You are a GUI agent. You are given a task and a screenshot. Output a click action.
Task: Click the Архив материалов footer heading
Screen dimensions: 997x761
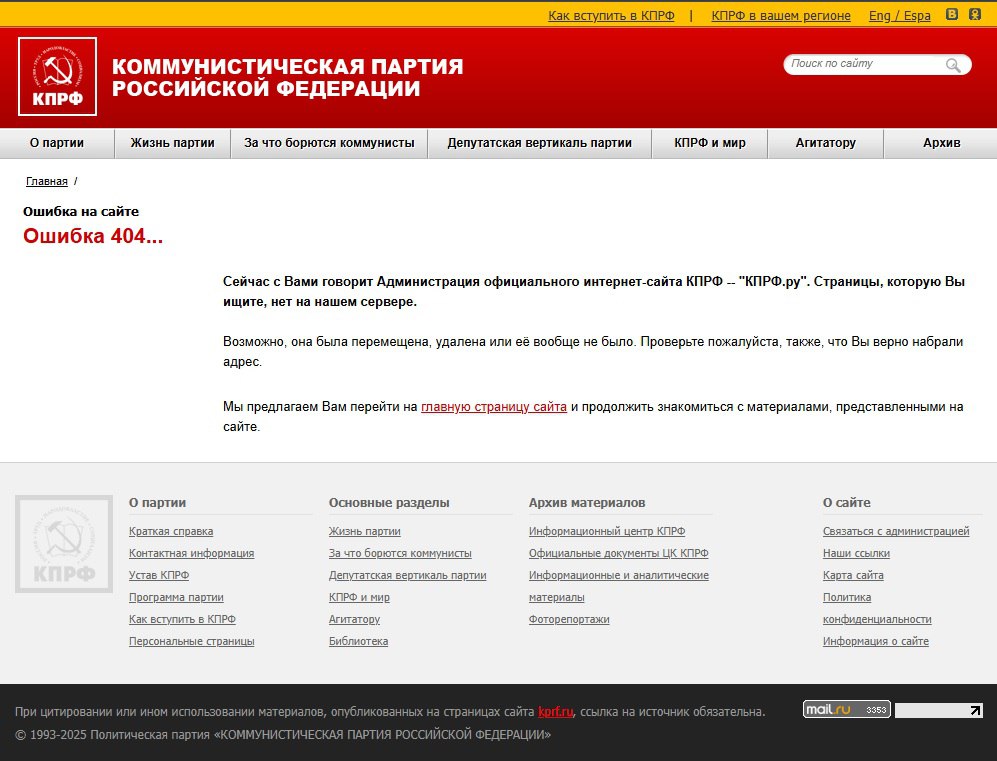587,503
